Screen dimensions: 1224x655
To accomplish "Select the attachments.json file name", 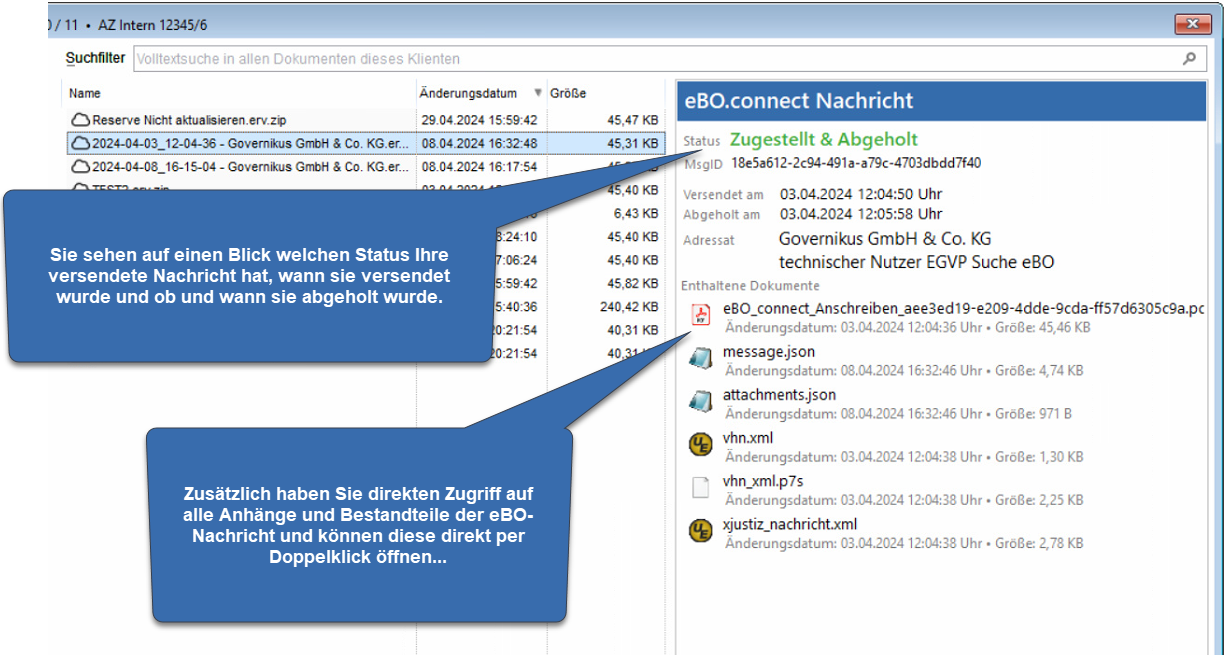I will pyautogui.click(x=779, y=395).
